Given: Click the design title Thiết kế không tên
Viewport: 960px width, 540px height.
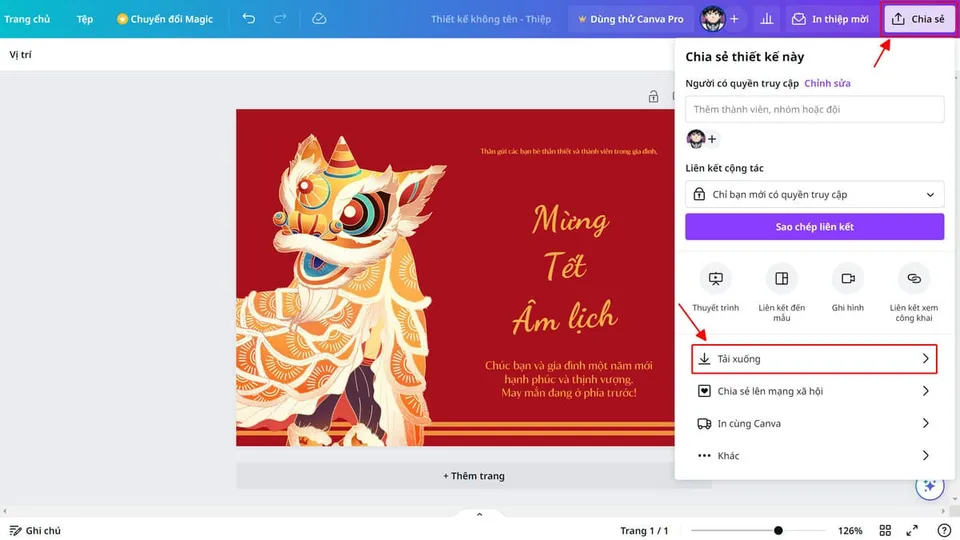Looking at the screenshot, I should 490,19.
